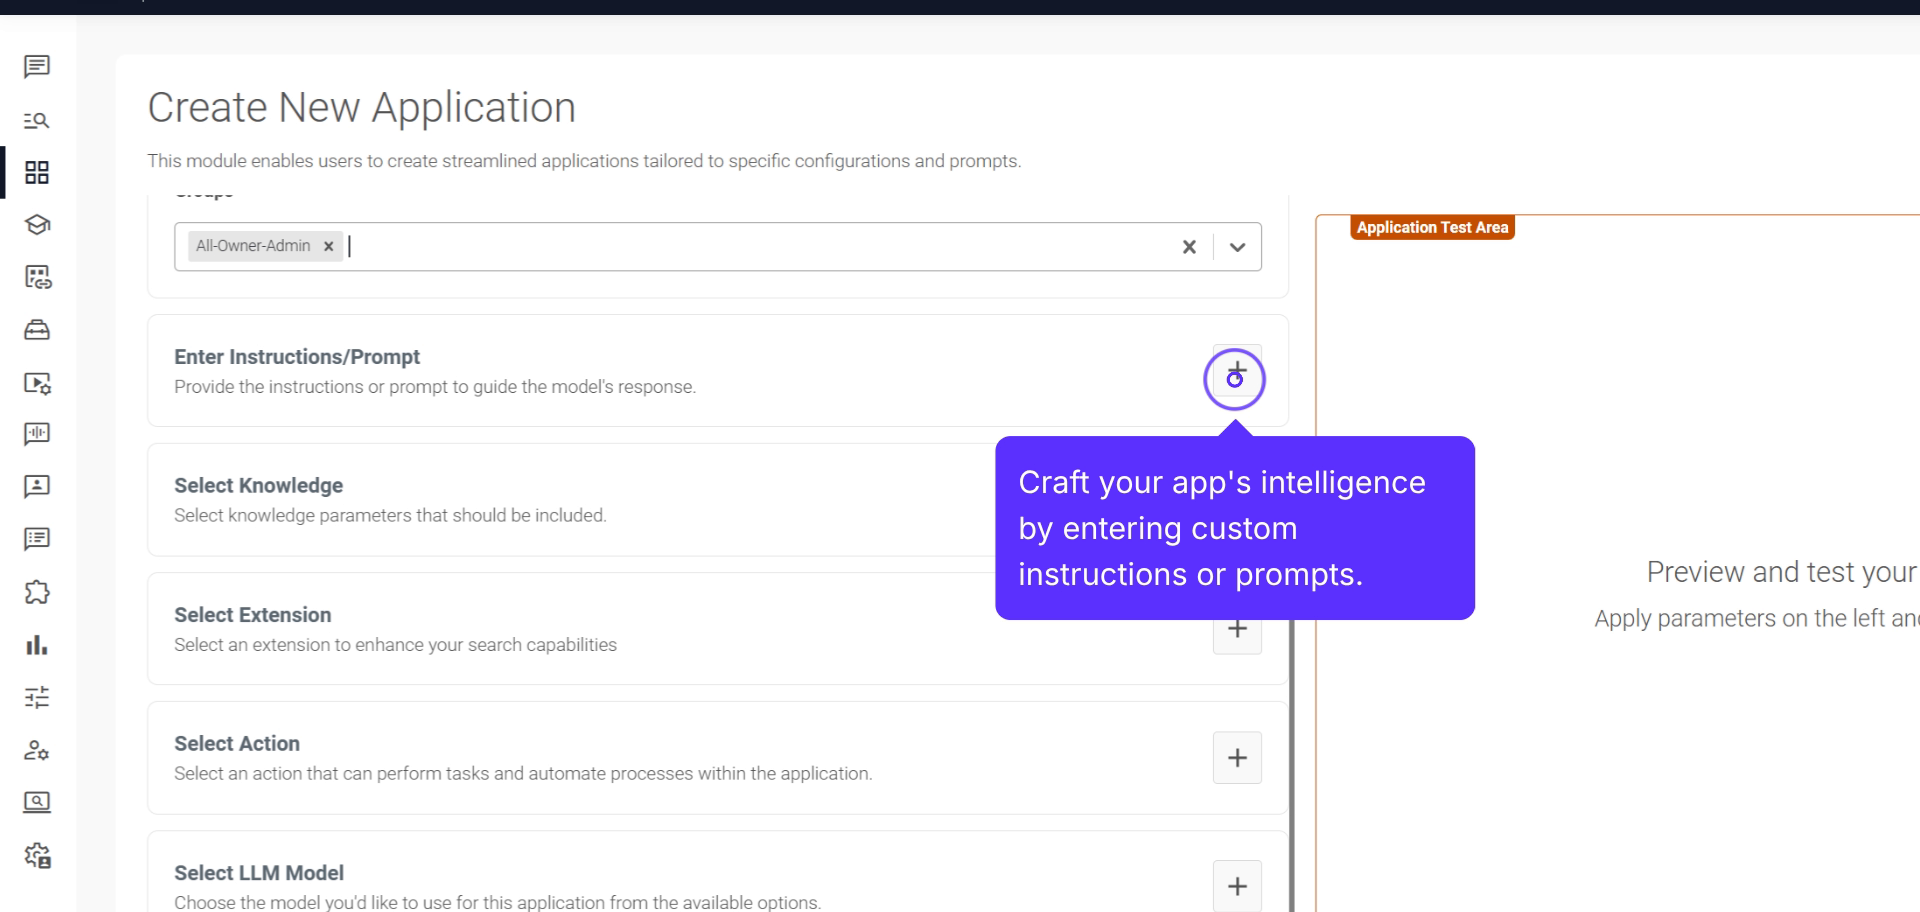Open the audio waveform chat icon
This screenshot has width=1920, height=912.
pos(37,434)
